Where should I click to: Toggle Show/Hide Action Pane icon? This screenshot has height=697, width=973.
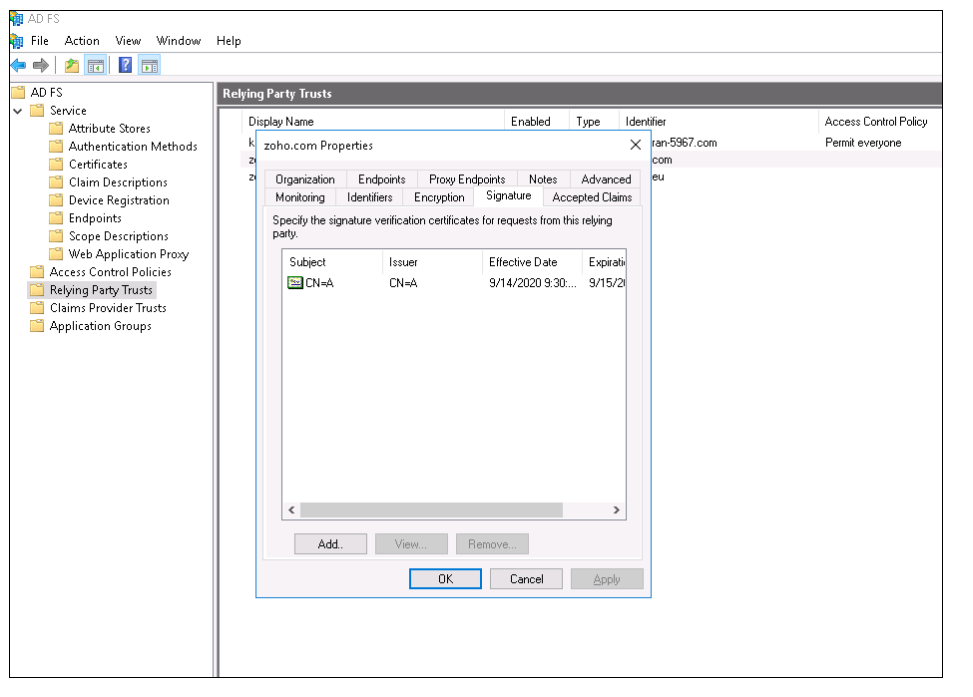coord(149,66)
